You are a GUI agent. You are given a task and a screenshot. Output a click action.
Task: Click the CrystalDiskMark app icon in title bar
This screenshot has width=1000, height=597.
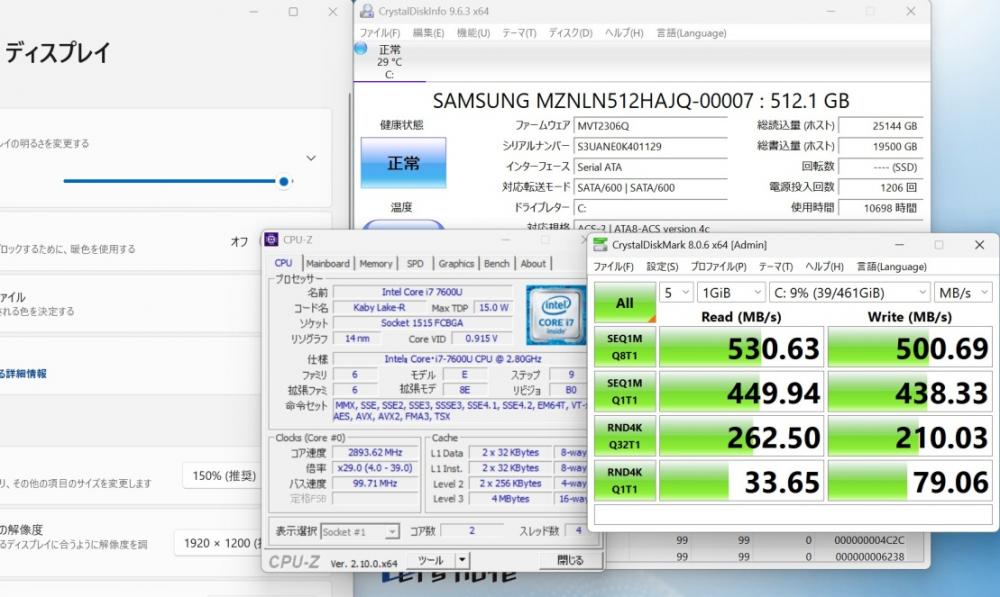pos(600,245)
